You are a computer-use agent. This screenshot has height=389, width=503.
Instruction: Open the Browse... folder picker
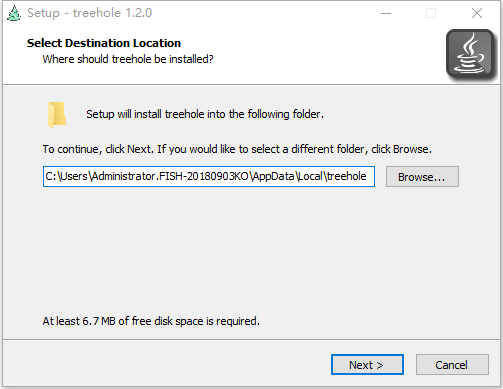coord(422,177)
